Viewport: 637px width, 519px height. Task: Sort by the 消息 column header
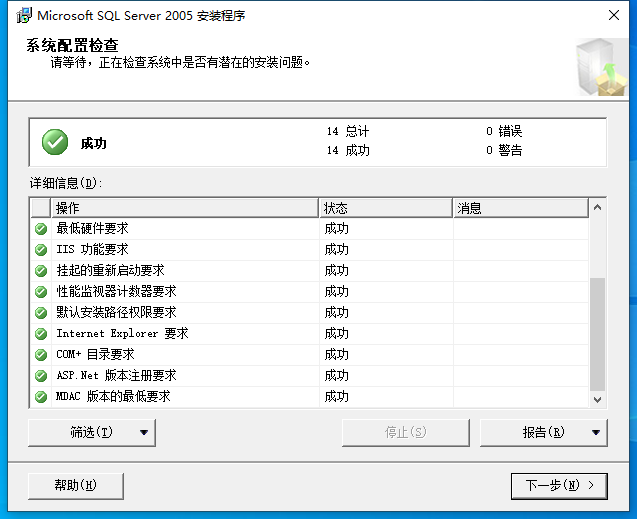pyautogui.click(x=521, y=208)
